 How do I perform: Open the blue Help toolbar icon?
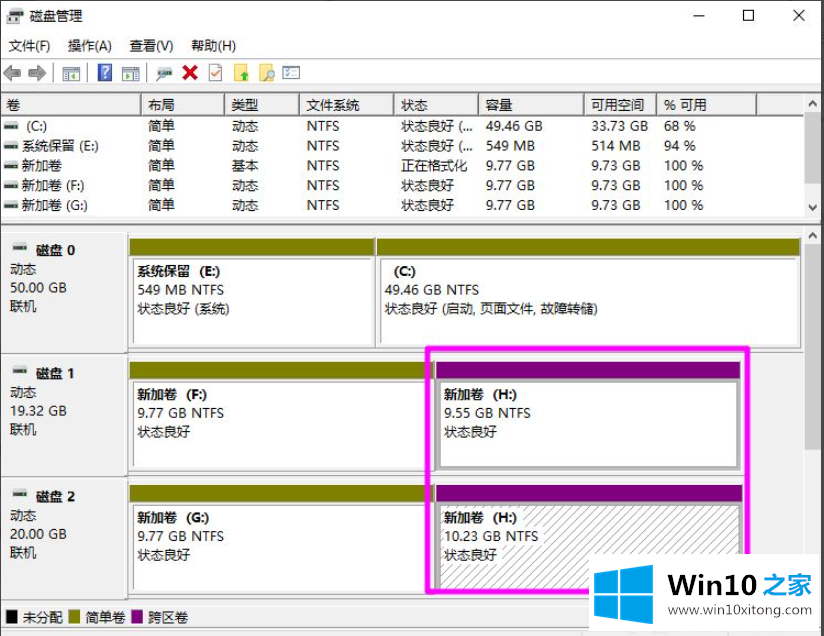pyautogui.click(x=105, y=73)
